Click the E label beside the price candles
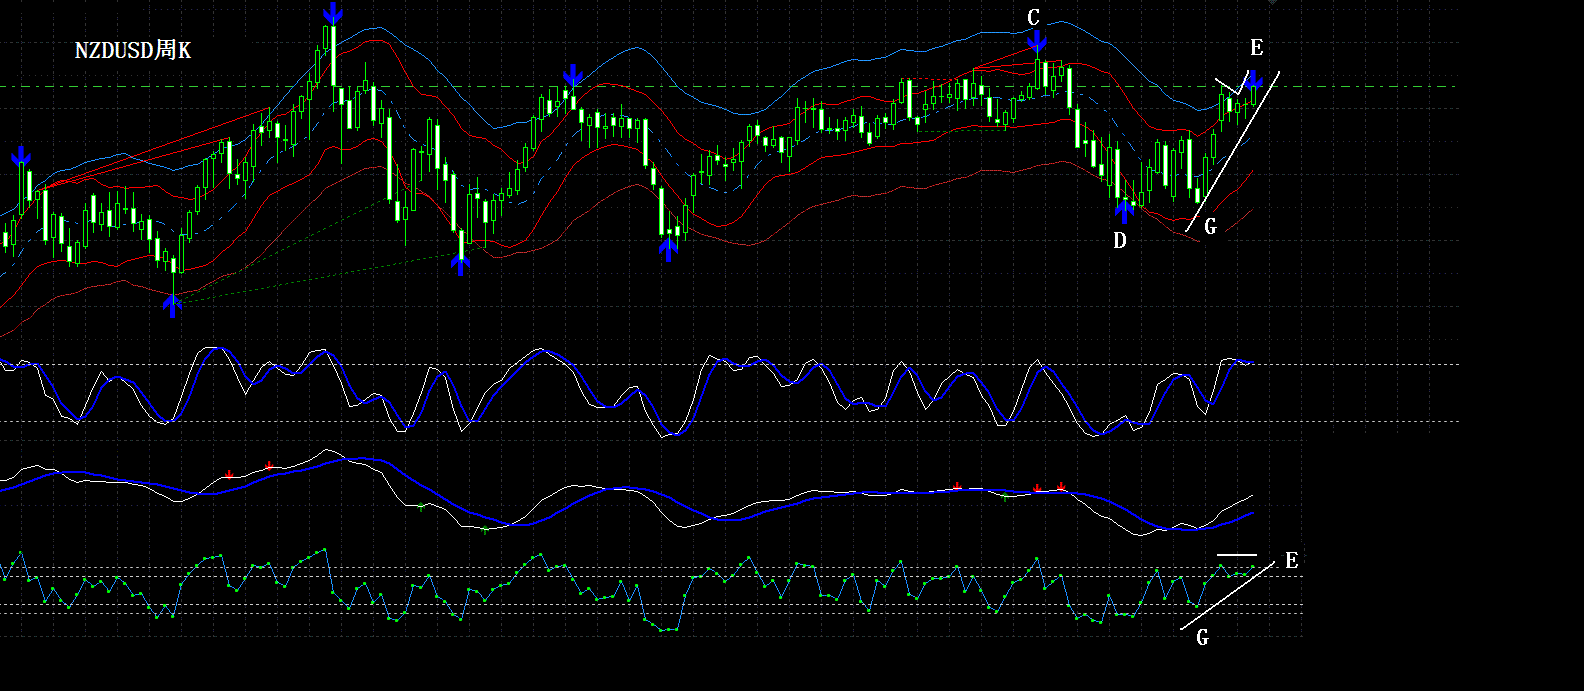 tap(1257, 48)
